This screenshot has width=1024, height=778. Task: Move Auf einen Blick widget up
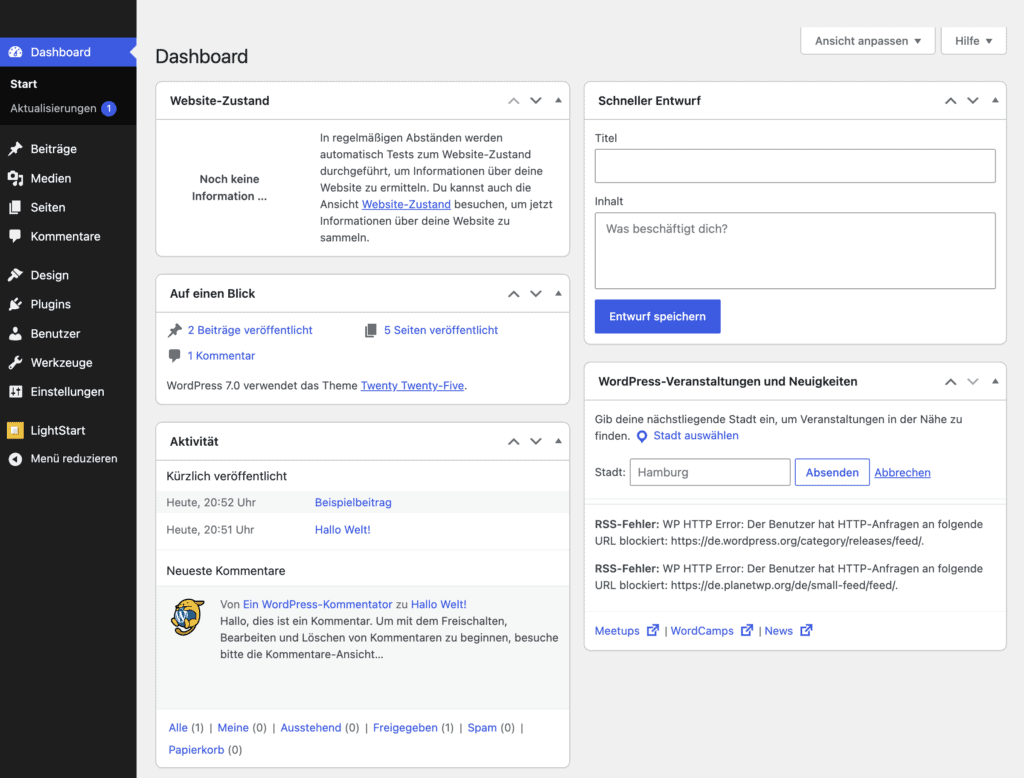514,294
